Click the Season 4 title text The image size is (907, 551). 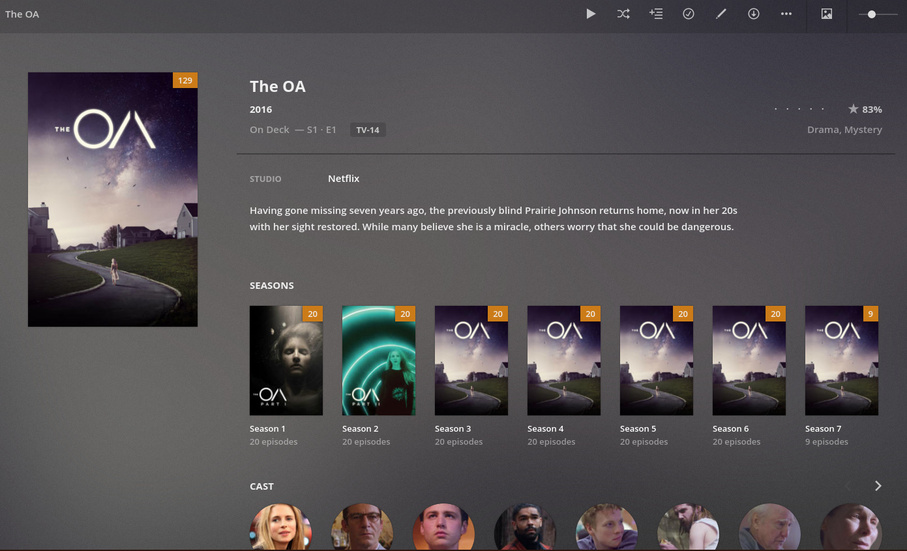545,428
